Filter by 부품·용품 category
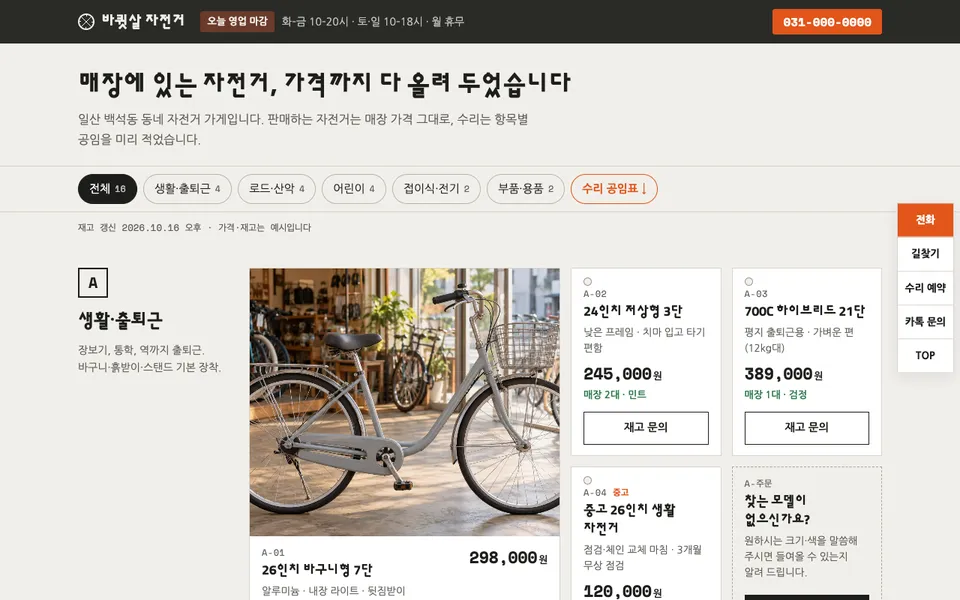The width and height of the screenshot is (960, 600). tap(525, 189)
